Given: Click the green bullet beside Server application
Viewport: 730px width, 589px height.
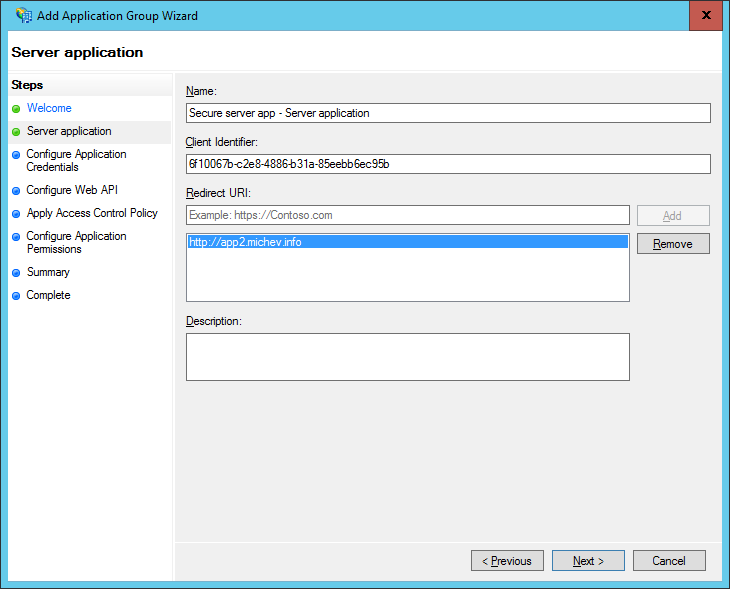Looking at the screenshot, I should 16,132.
